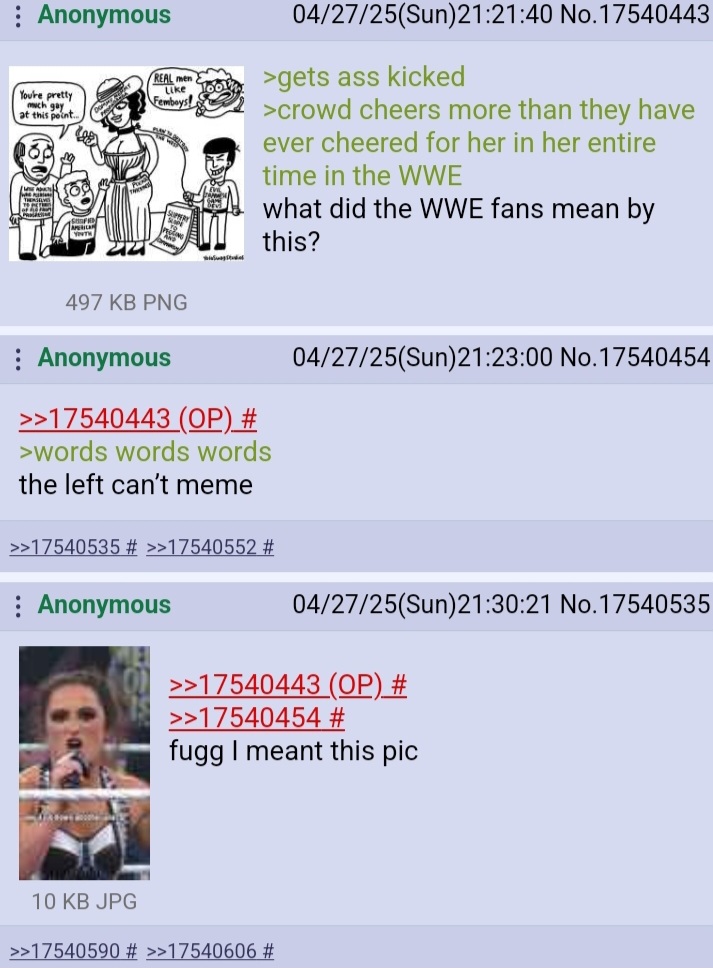Follow backlink >>17540606 under third post
Viewport: 713px width, 968px height.
[201, 951]
